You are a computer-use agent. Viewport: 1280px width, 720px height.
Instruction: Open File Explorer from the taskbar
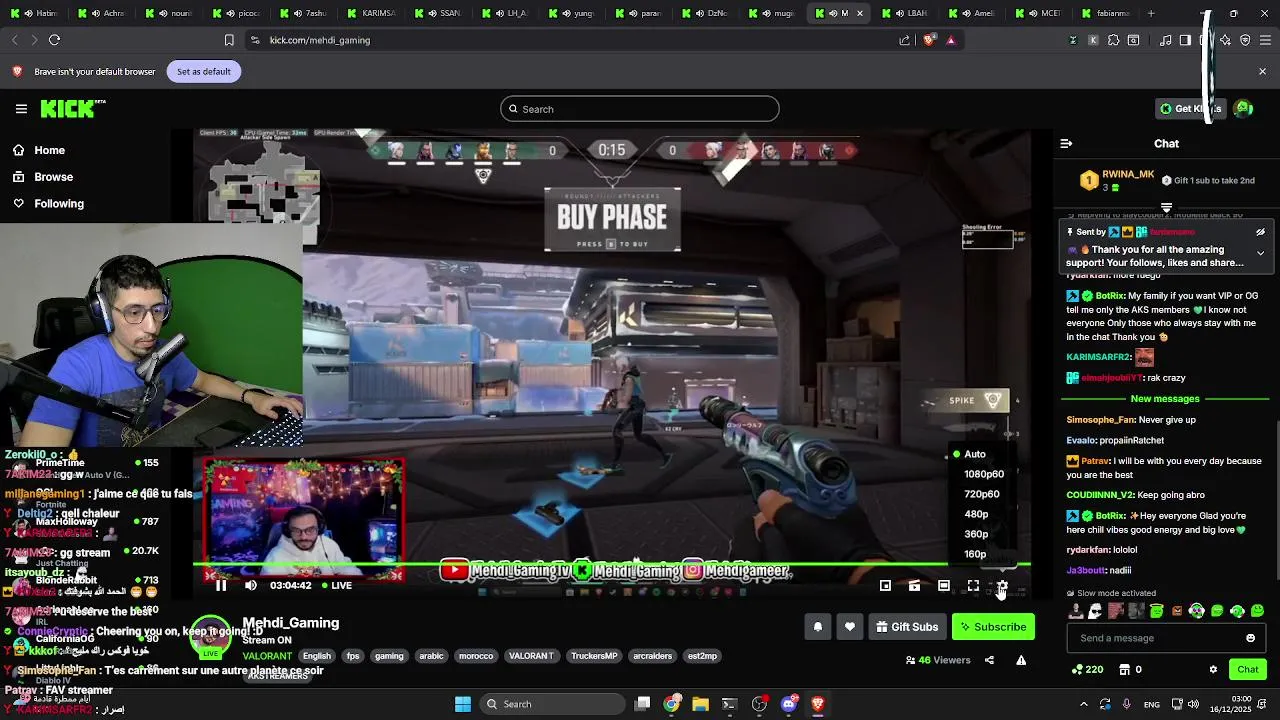(x=700, y=704)
